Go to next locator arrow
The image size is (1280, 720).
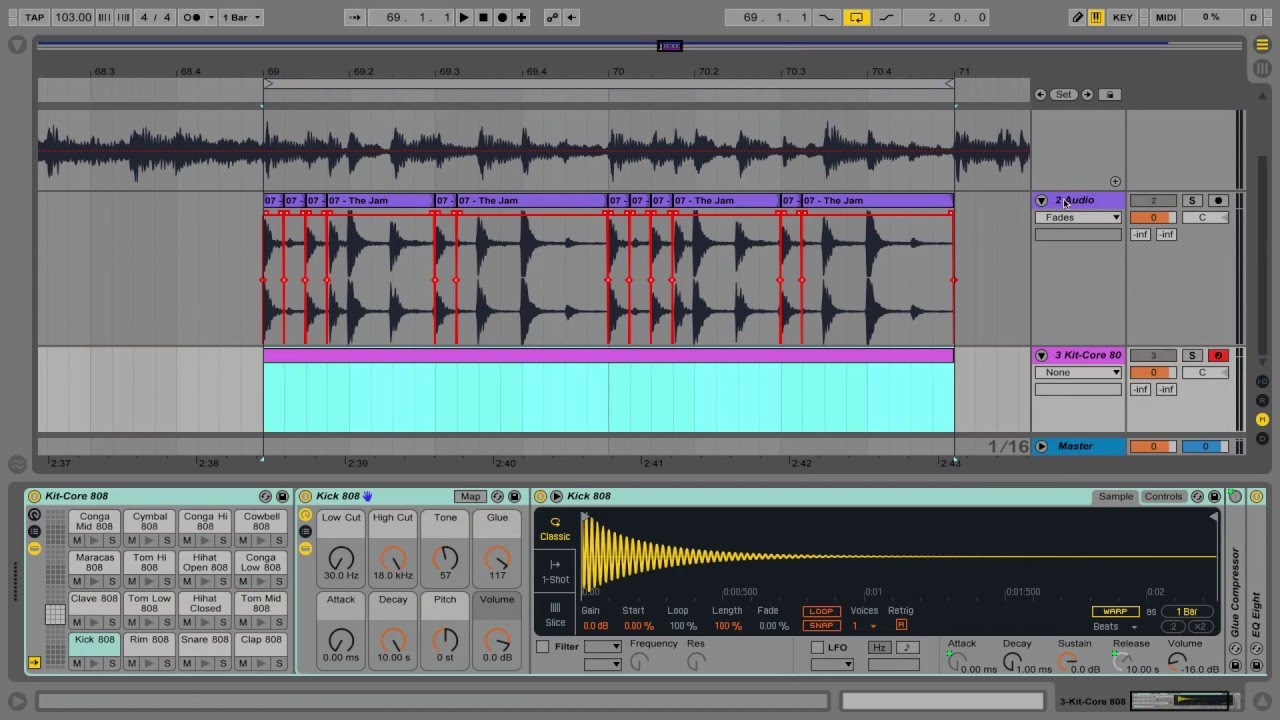point(1087,94)
